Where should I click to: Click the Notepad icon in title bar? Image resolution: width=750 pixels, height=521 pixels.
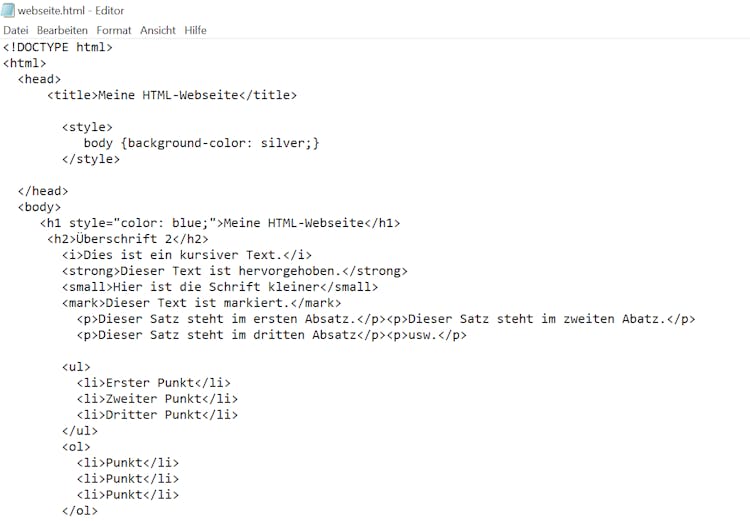[x=8, y=10]
